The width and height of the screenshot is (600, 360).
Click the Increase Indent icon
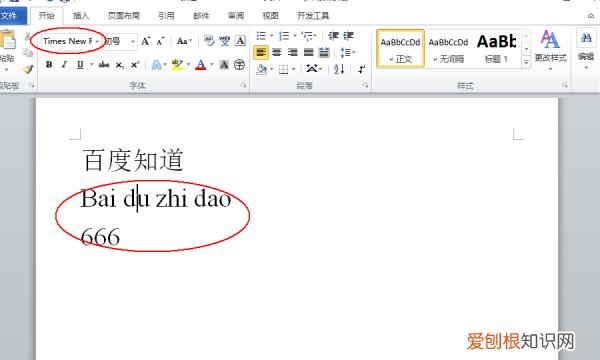348,36
